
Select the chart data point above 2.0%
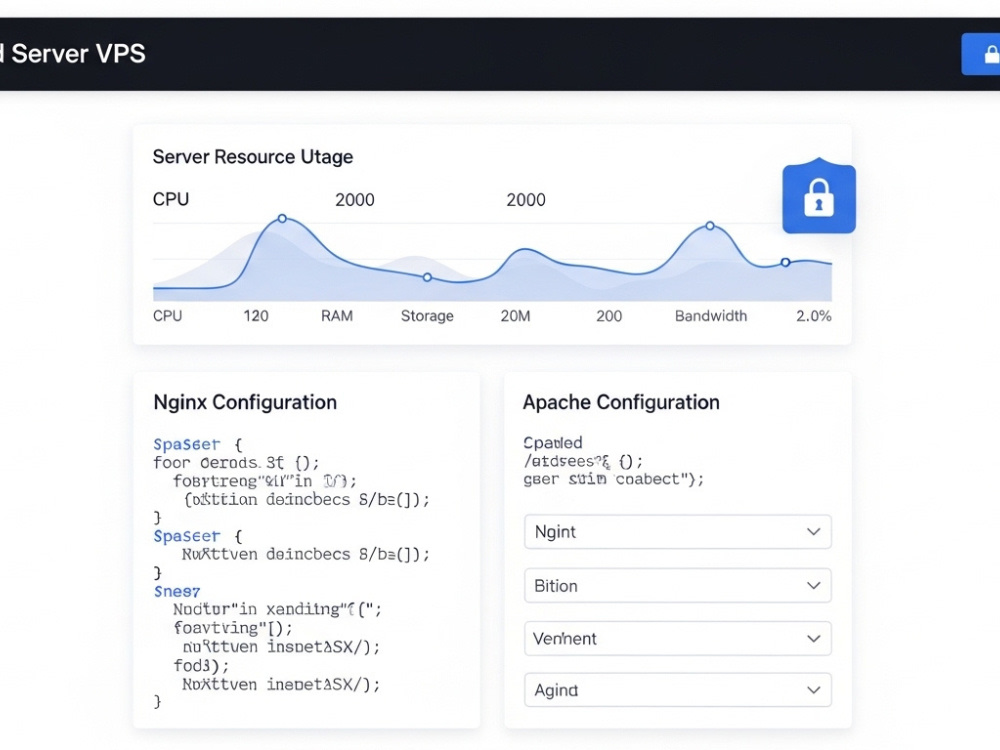[785, 262]
